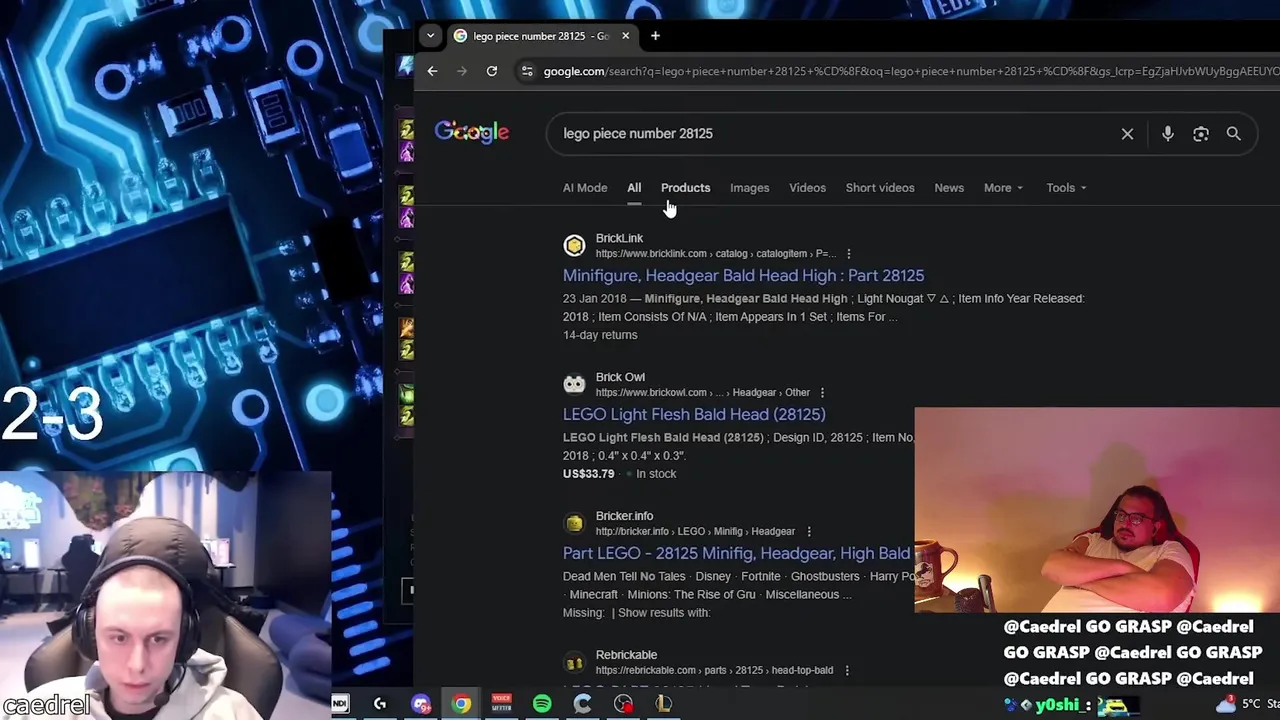Image resolution: width=1280 pixels, height=720 pixels.
Task: Open a new browser tab
Action: click(x=655, y=36)
